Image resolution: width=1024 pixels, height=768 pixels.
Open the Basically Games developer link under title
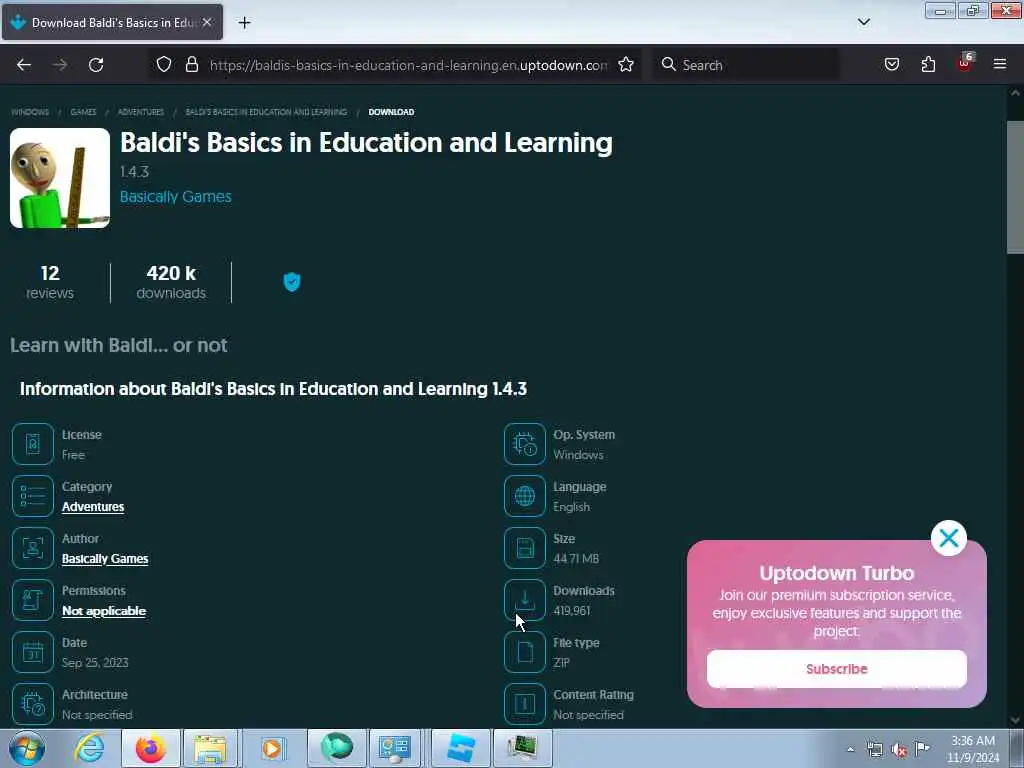(176, 197)
